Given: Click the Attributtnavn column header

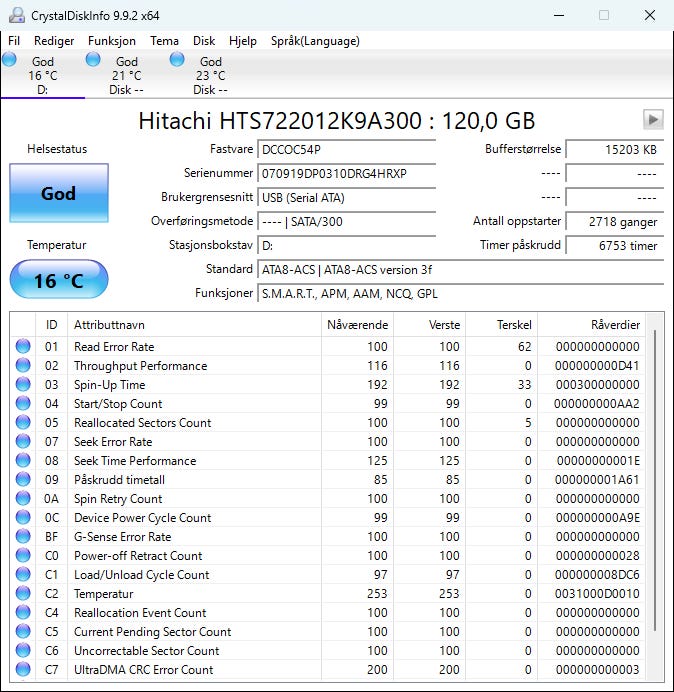Looking at the screenshot, I should 194,325.
